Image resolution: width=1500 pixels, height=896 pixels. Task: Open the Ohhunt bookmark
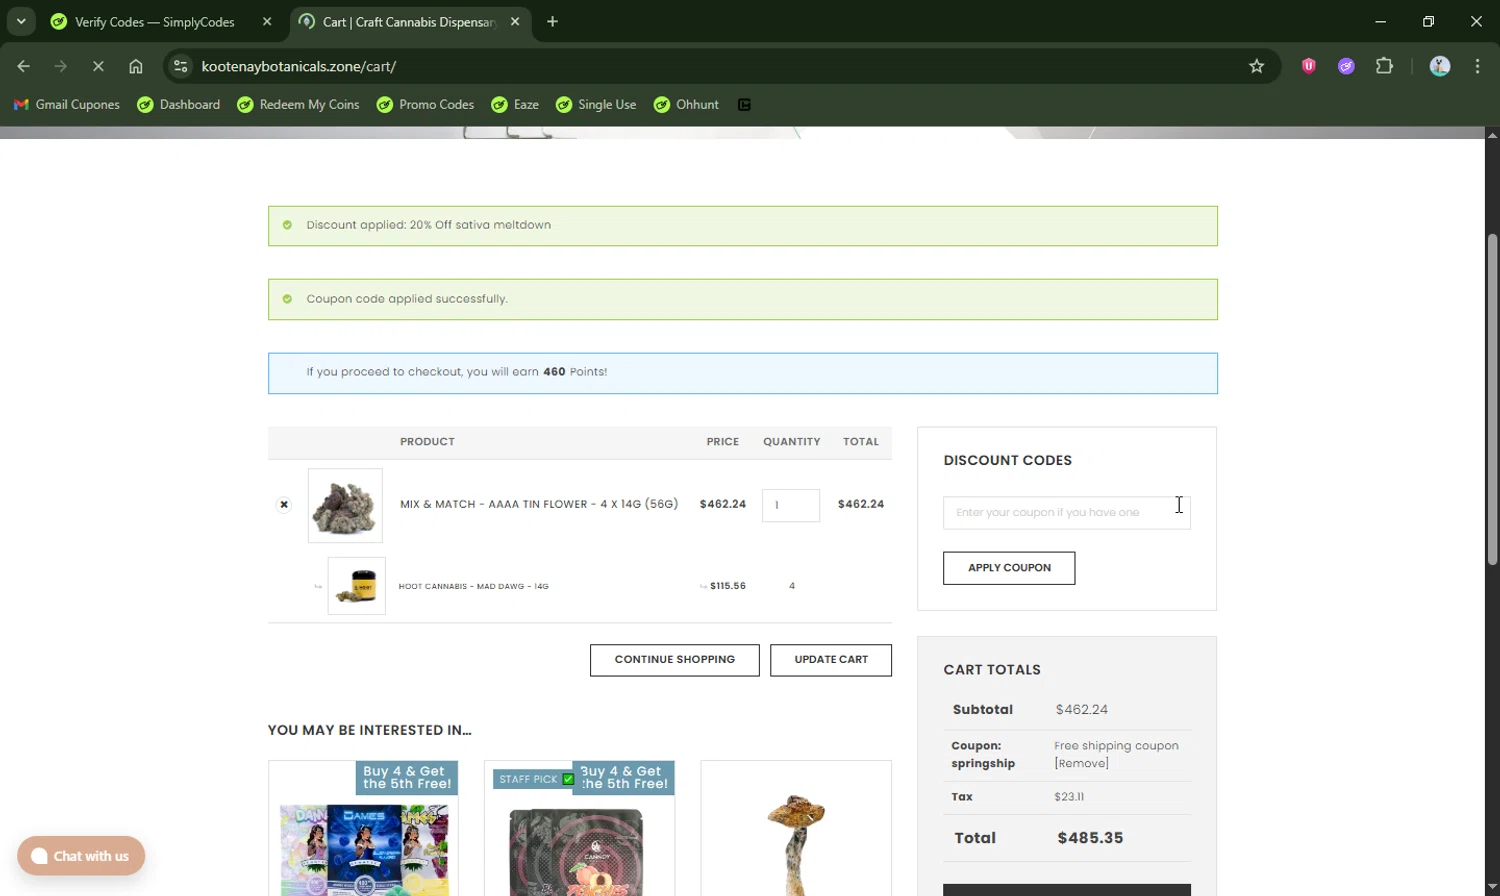[686, 104]
